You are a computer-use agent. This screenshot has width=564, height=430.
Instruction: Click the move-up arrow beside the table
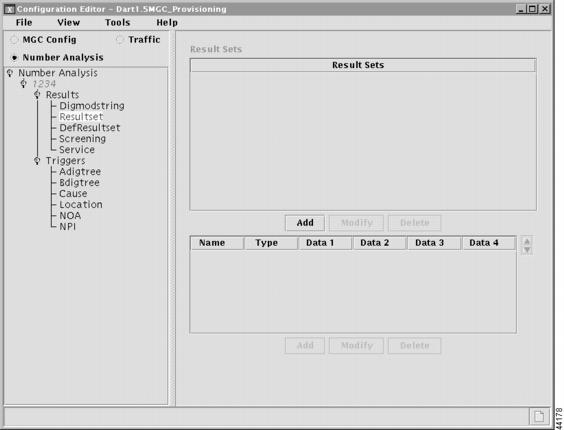(527, 241)
